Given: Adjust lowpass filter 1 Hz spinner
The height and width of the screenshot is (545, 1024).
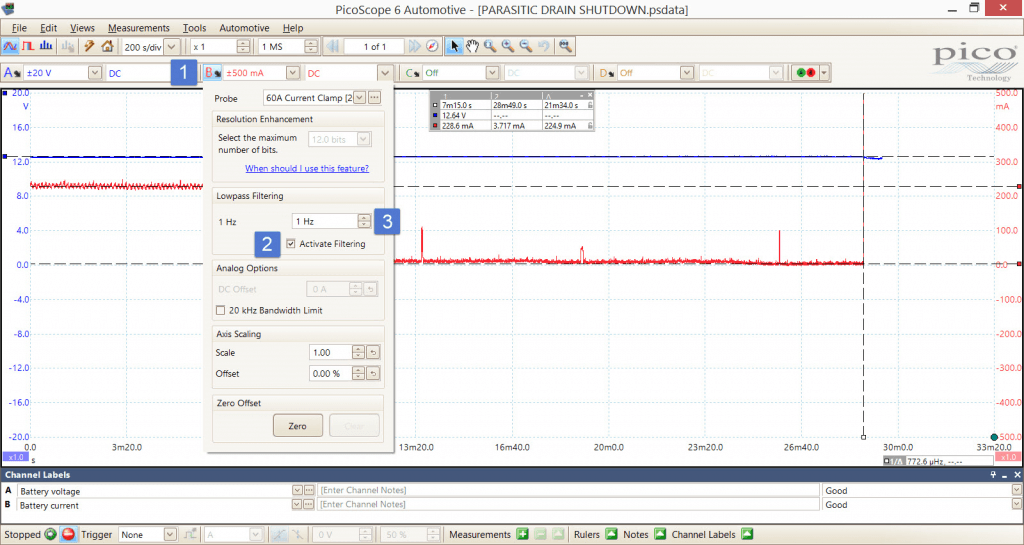Looking at the screenshot, I should pos(364,222).
